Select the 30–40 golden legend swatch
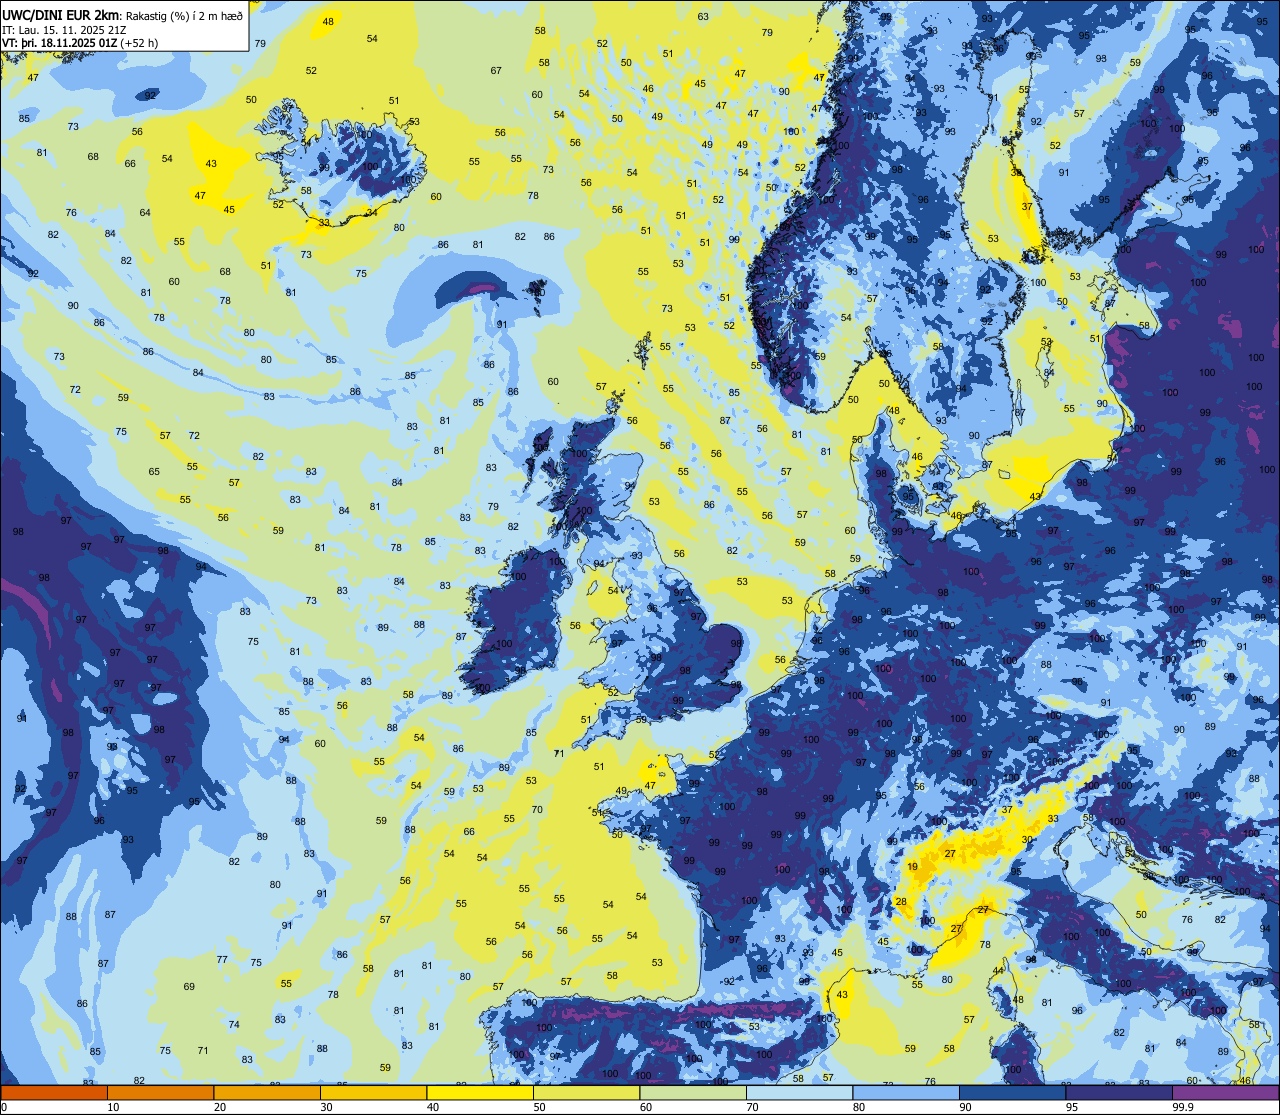Screen dimensions: 1280x1115 click(373, 1093)
